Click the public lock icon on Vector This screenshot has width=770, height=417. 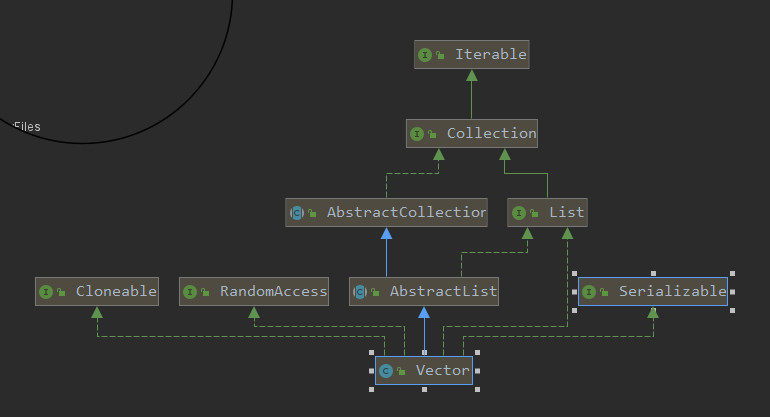pyautogui.click(x=401, y=372)
